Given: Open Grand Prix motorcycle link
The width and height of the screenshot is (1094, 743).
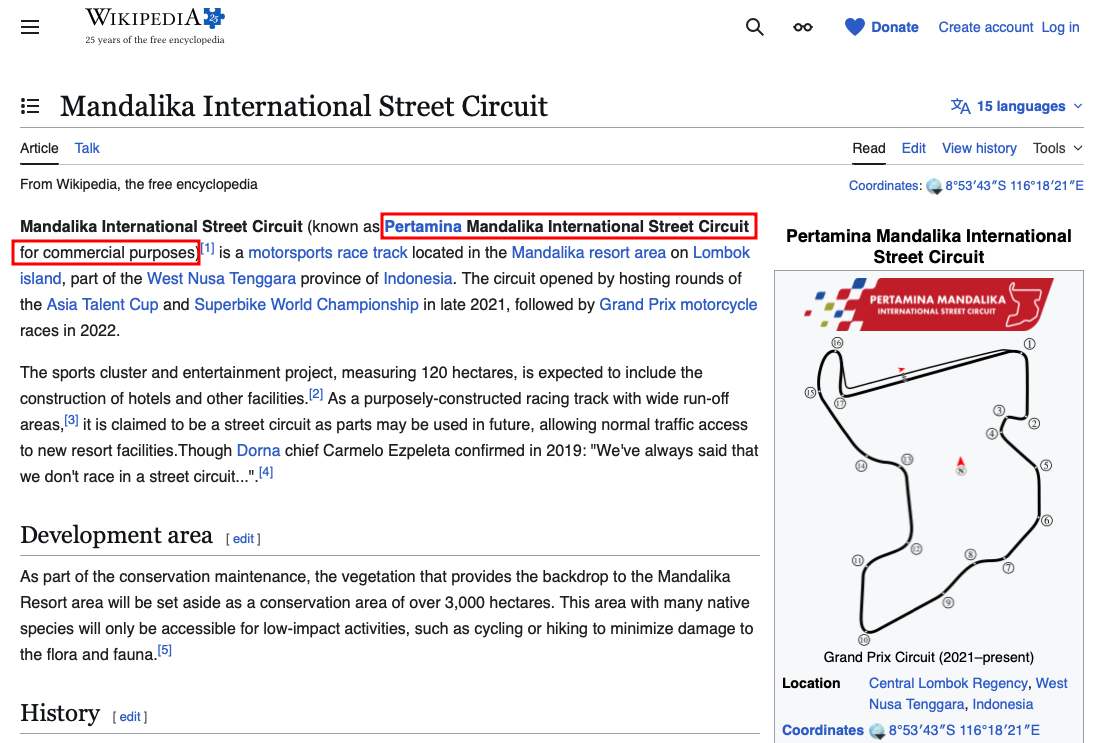Looking at the screenshot, I should tap(678, 304).
